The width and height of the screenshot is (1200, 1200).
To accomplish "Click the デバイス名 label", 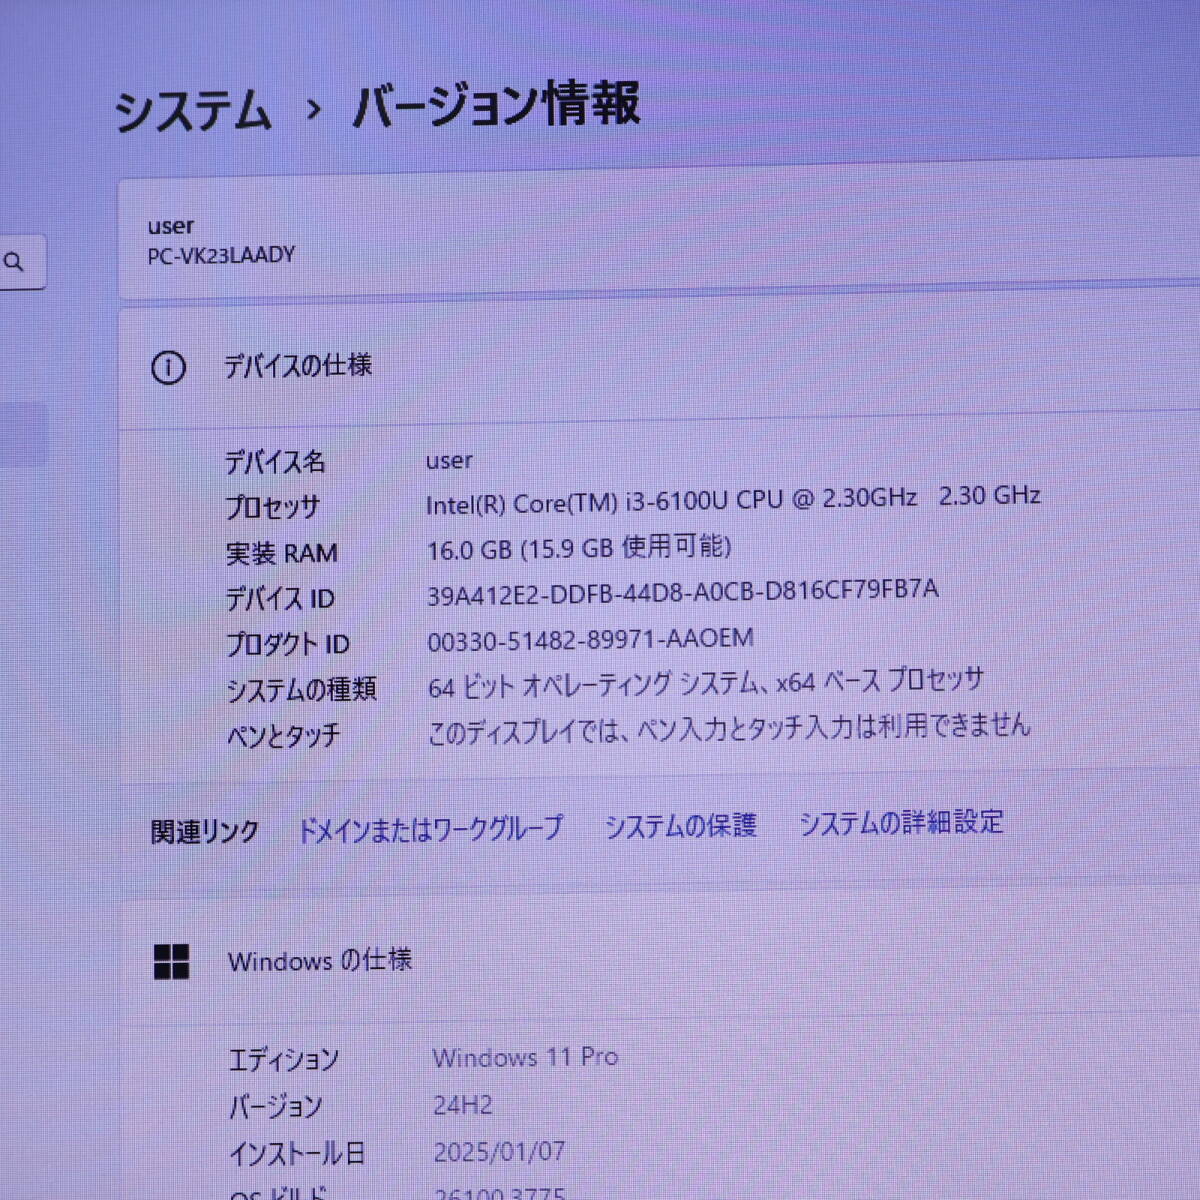I will click(274, 462).
